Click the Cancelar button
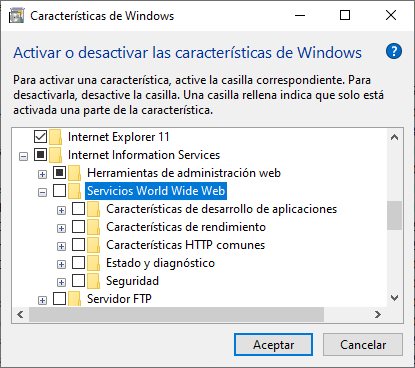Screen dimensions: 415x368 [363, 345]
